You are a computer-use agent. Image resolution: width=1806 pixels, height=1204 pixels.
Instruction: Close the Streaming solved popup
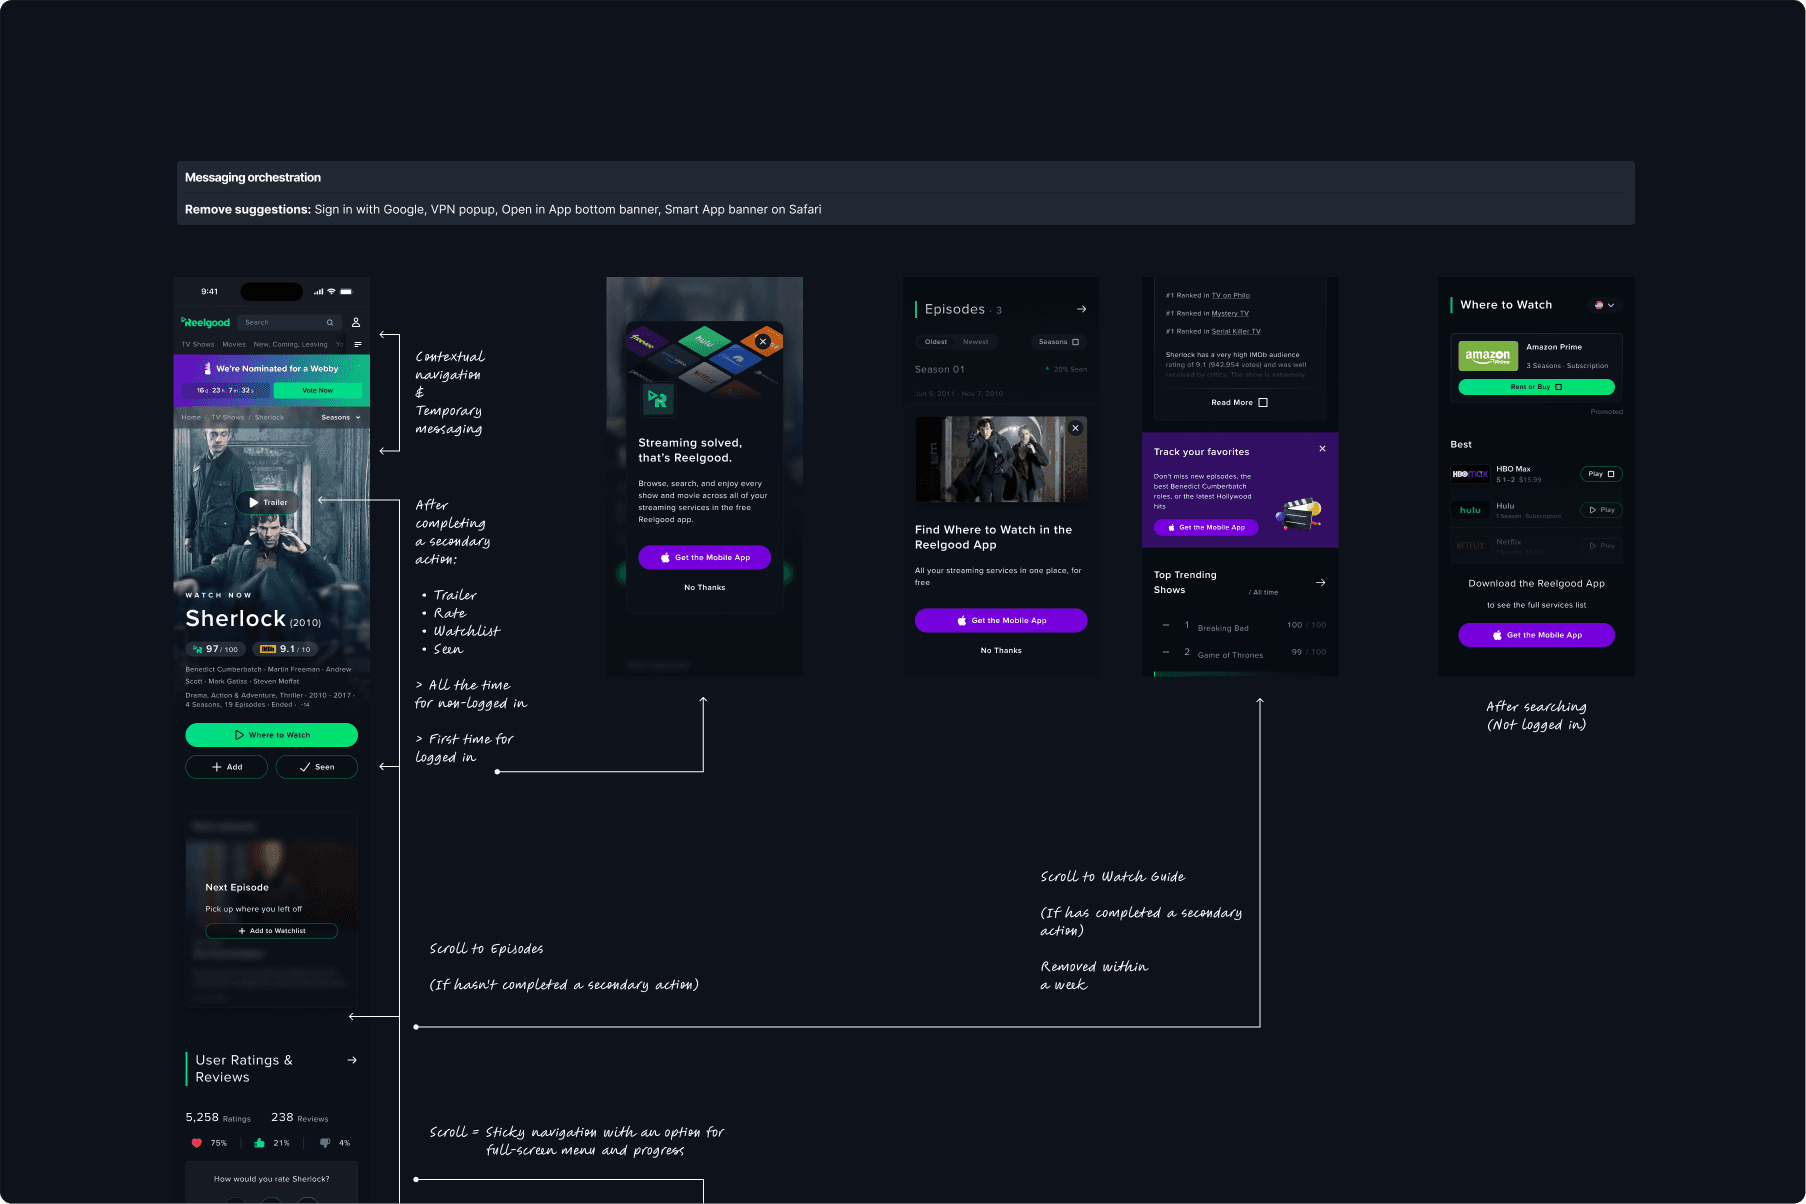[763, 341]
